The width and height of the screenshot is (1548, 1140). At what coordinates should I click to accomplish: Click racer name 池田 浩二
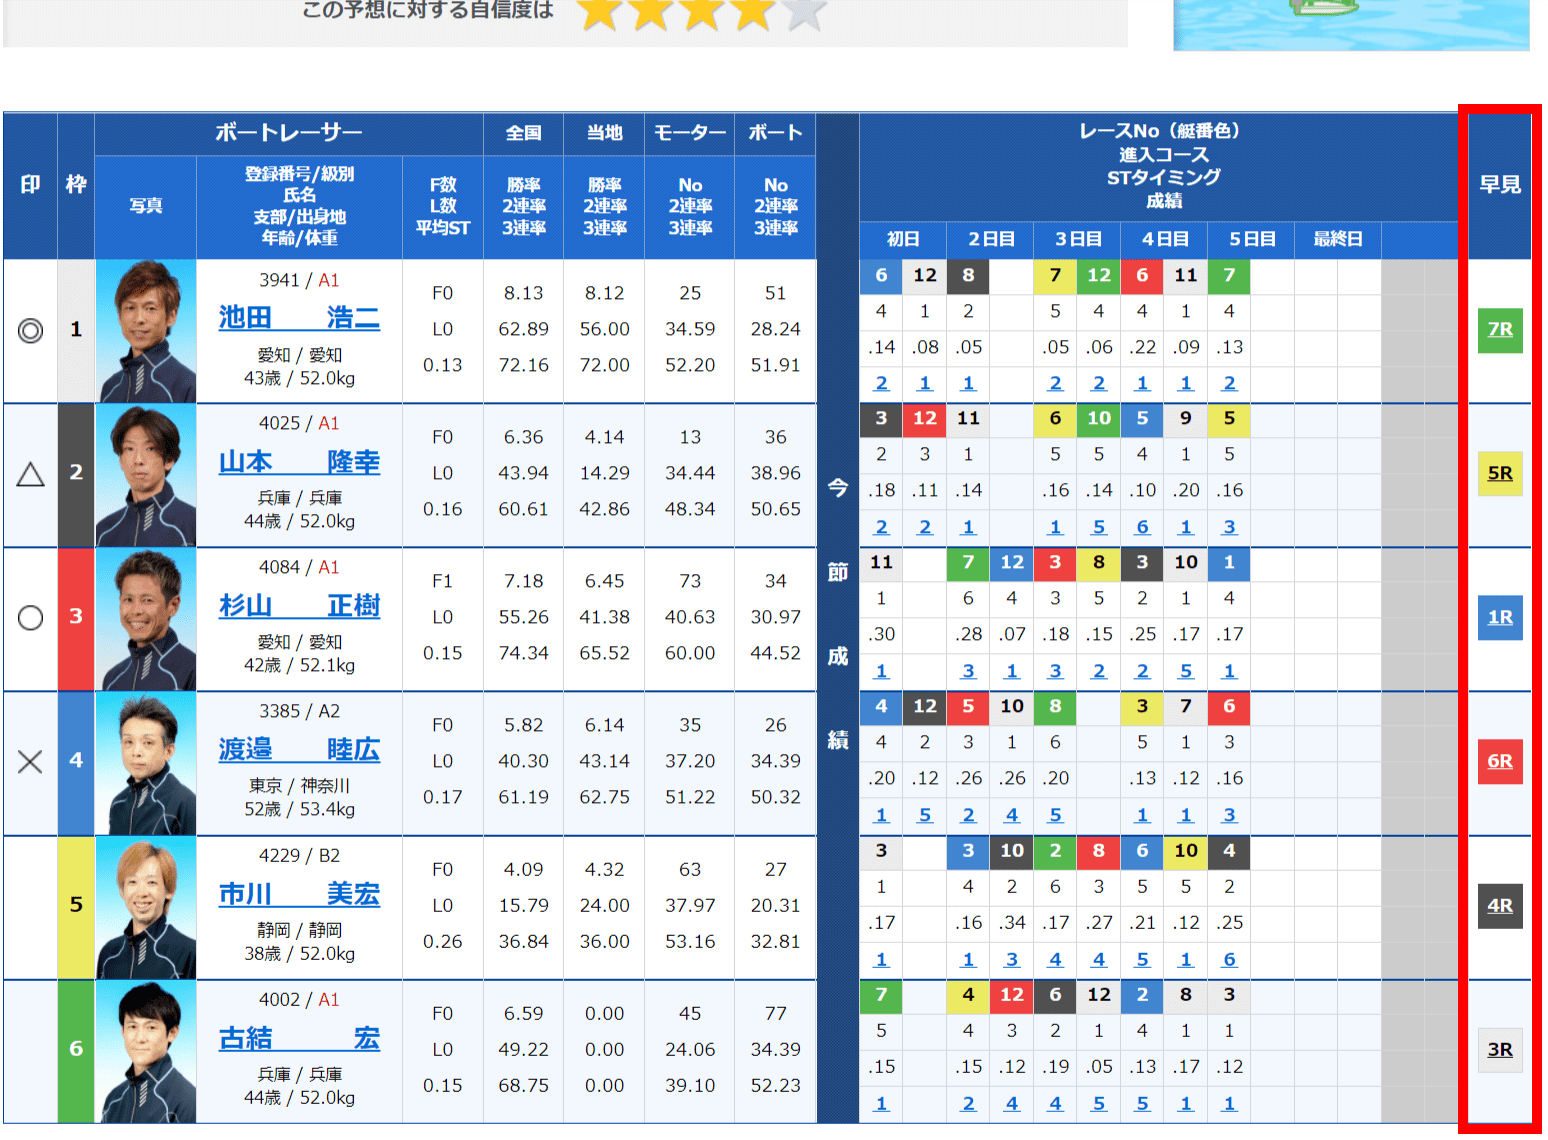coord(299,318)
